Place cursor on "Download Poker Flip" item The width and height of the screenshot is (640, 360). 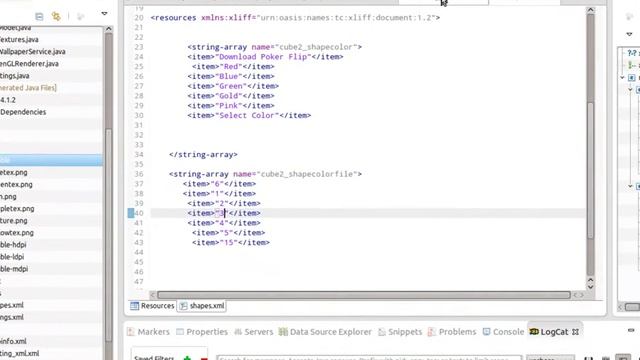[x=265, y=57]
